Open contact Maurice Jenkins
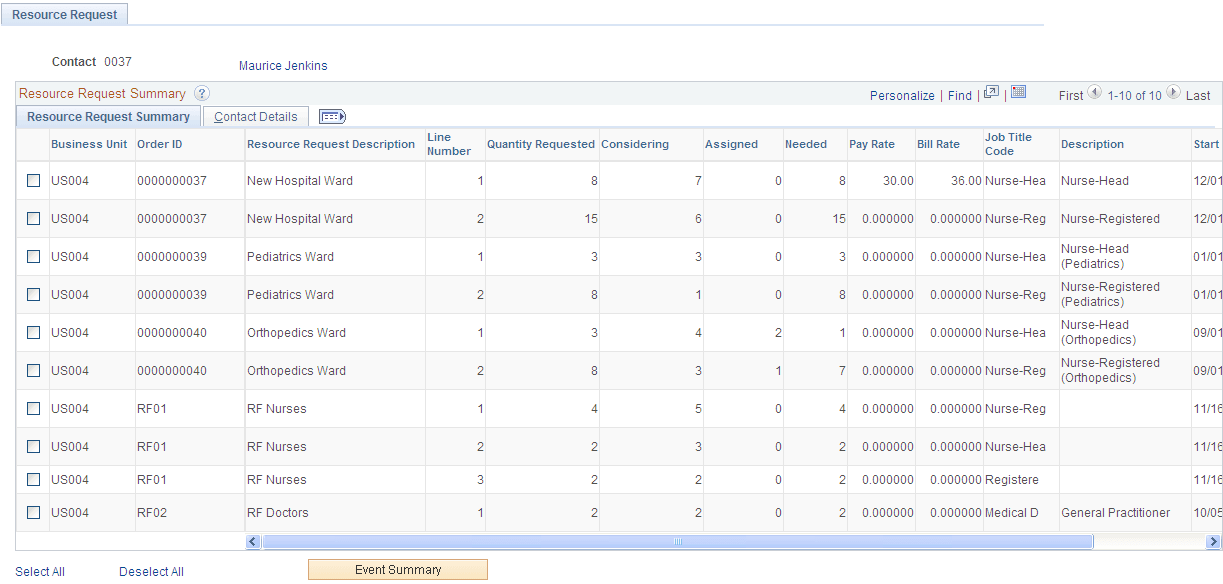1223x584 pixels. pos(281,66)
